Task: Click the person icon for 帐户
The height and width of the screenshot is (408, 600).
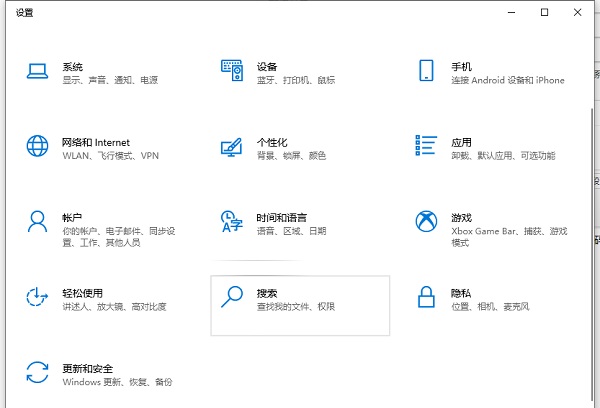Action: click(37, 222)
